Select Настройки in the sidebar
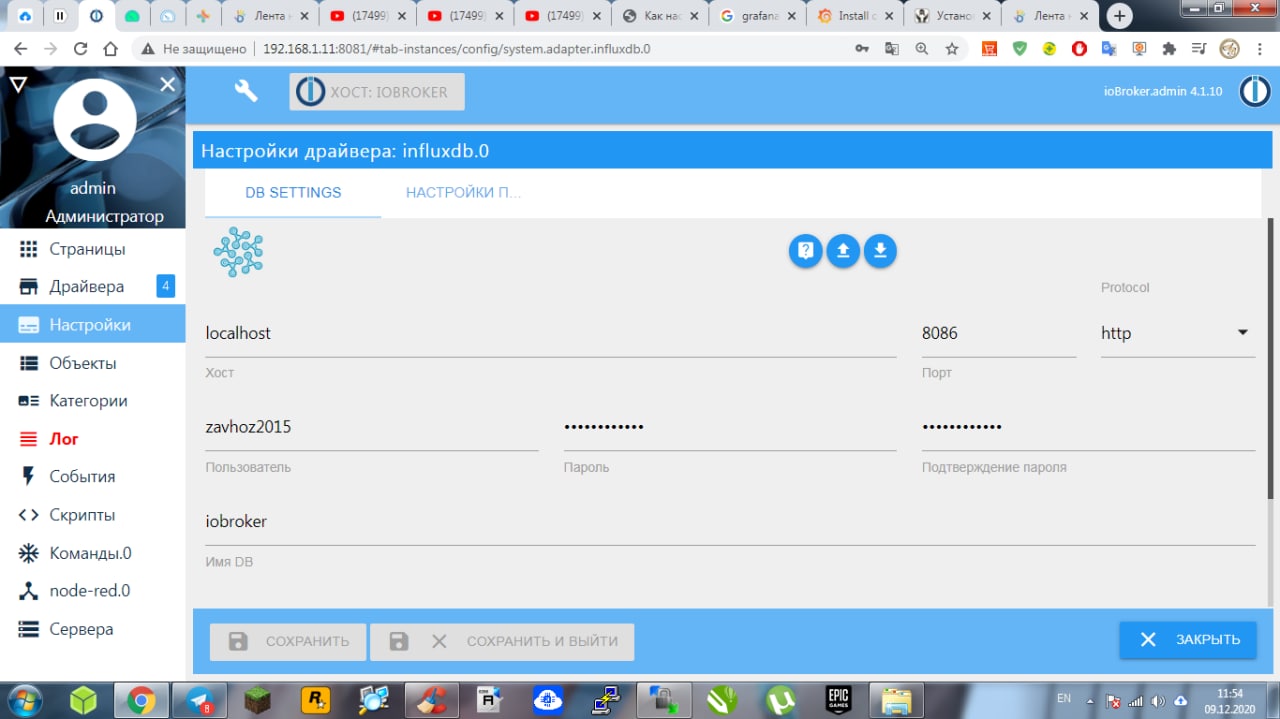This screenshot has width=1280, height=719. click(93, 325)
